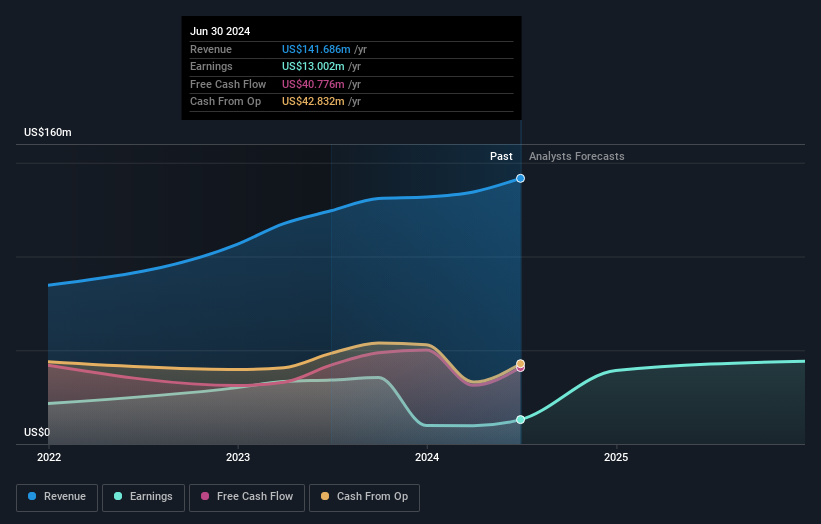Viewport: 821px width, 524px height.
Task: Click the blue Revenue data point marker
Action: tap(520, 179)
